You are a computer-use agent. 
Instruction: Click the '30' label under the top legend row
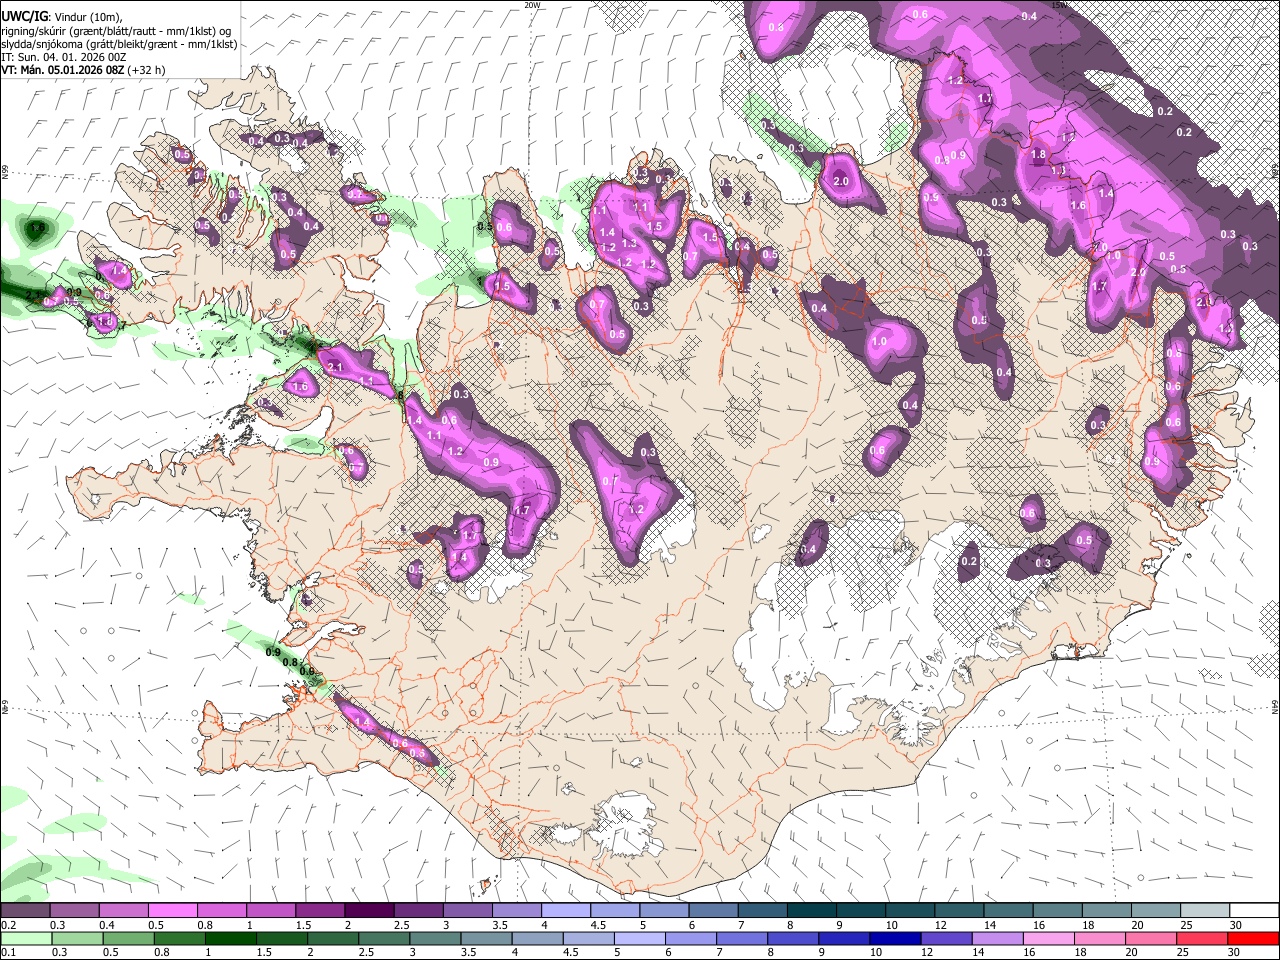click(1236, 925)
